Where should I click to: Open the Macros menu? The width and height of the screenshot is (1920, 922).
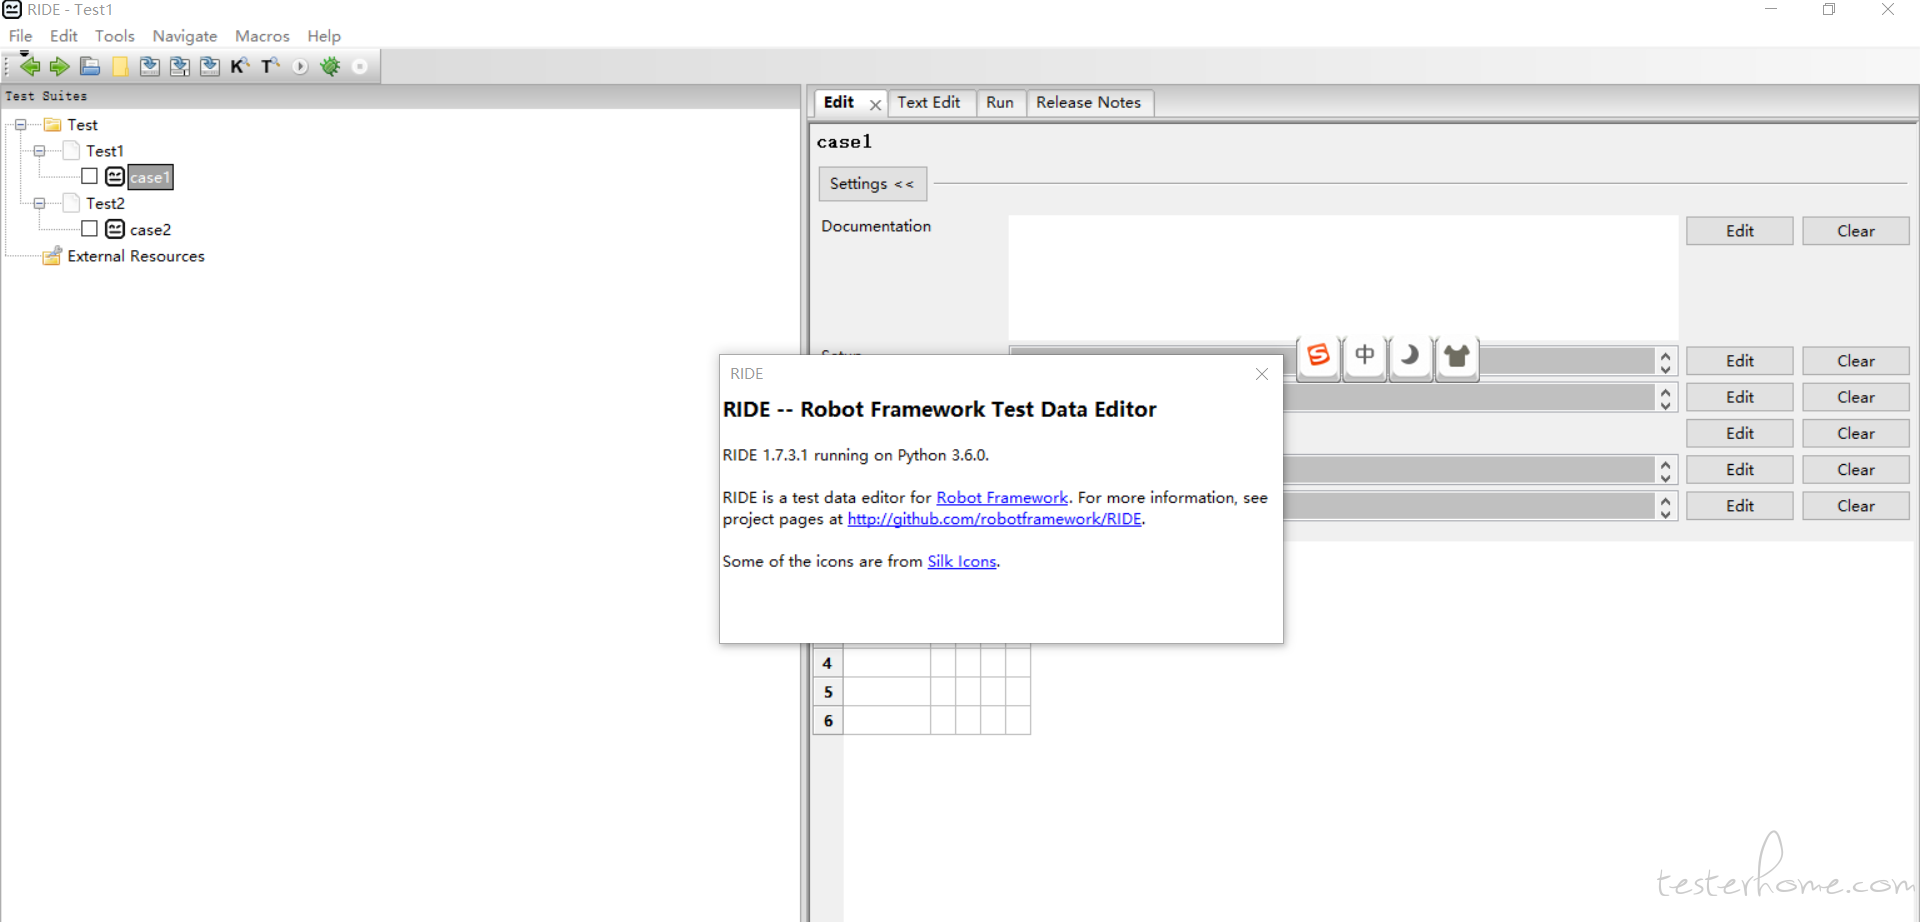262,36
